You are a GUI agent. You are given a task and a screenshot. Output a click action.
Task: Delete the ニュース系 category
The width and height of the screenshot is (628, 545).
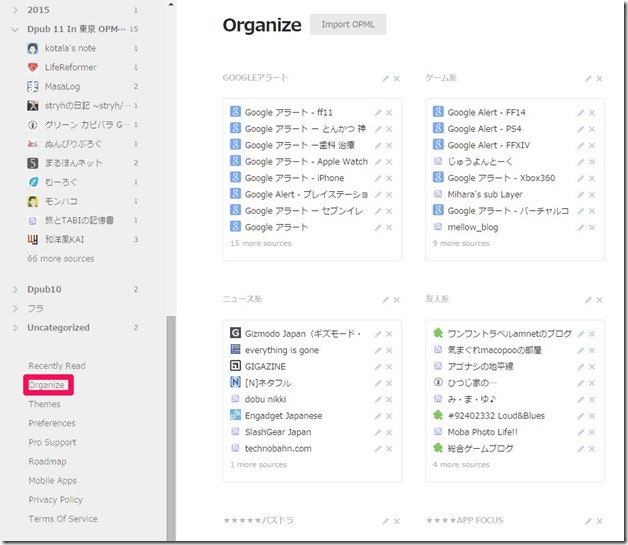[x=397, y=300]
